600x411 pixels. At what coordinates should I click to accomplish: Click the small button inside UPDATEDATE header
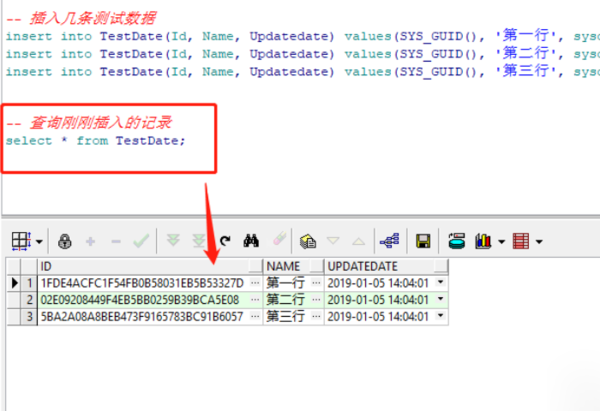coord(441,265)
